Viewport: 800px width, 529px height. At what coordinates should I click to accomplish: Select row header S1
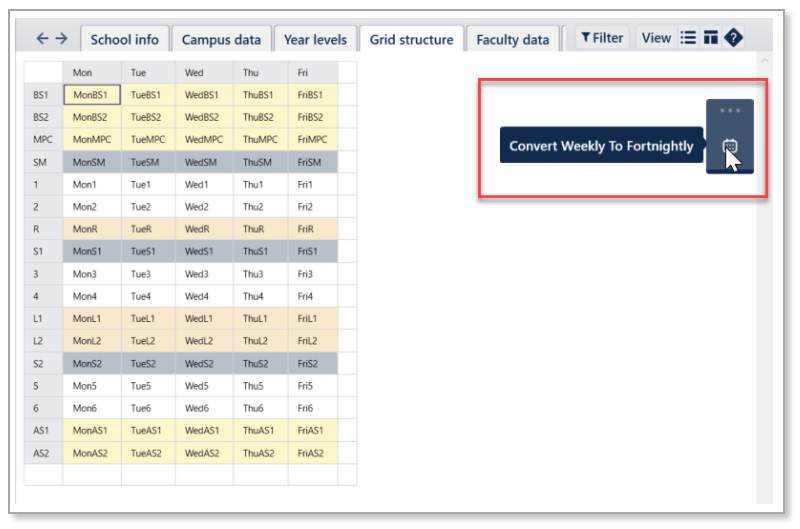(43, 251)
